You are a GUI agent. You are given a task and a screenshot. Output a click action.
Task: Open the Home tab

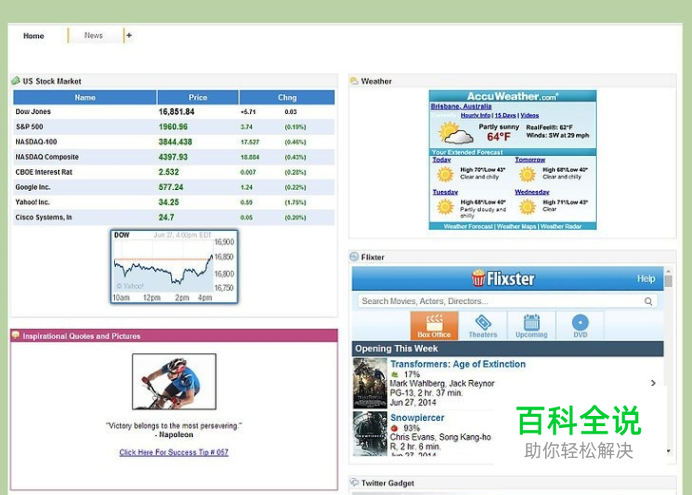pos(34,36)
